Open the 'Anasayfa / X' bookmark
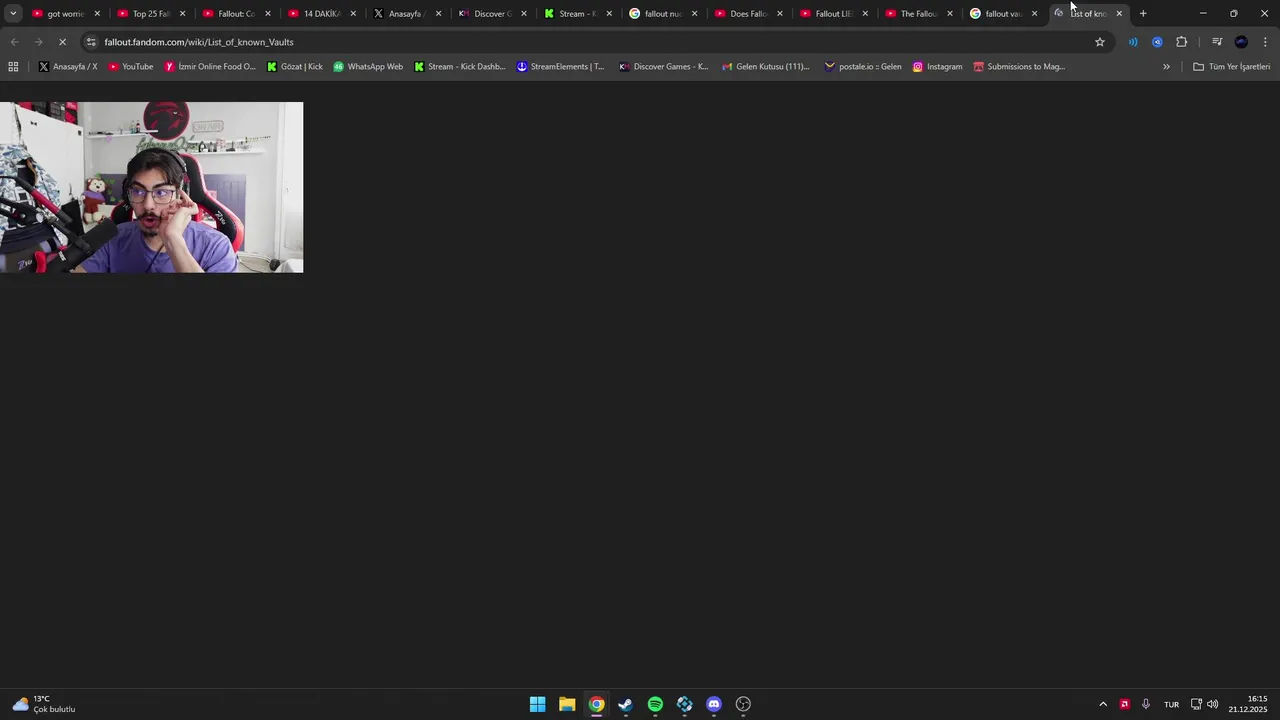The image size is (1280, 720). click(x=68, y=67)
